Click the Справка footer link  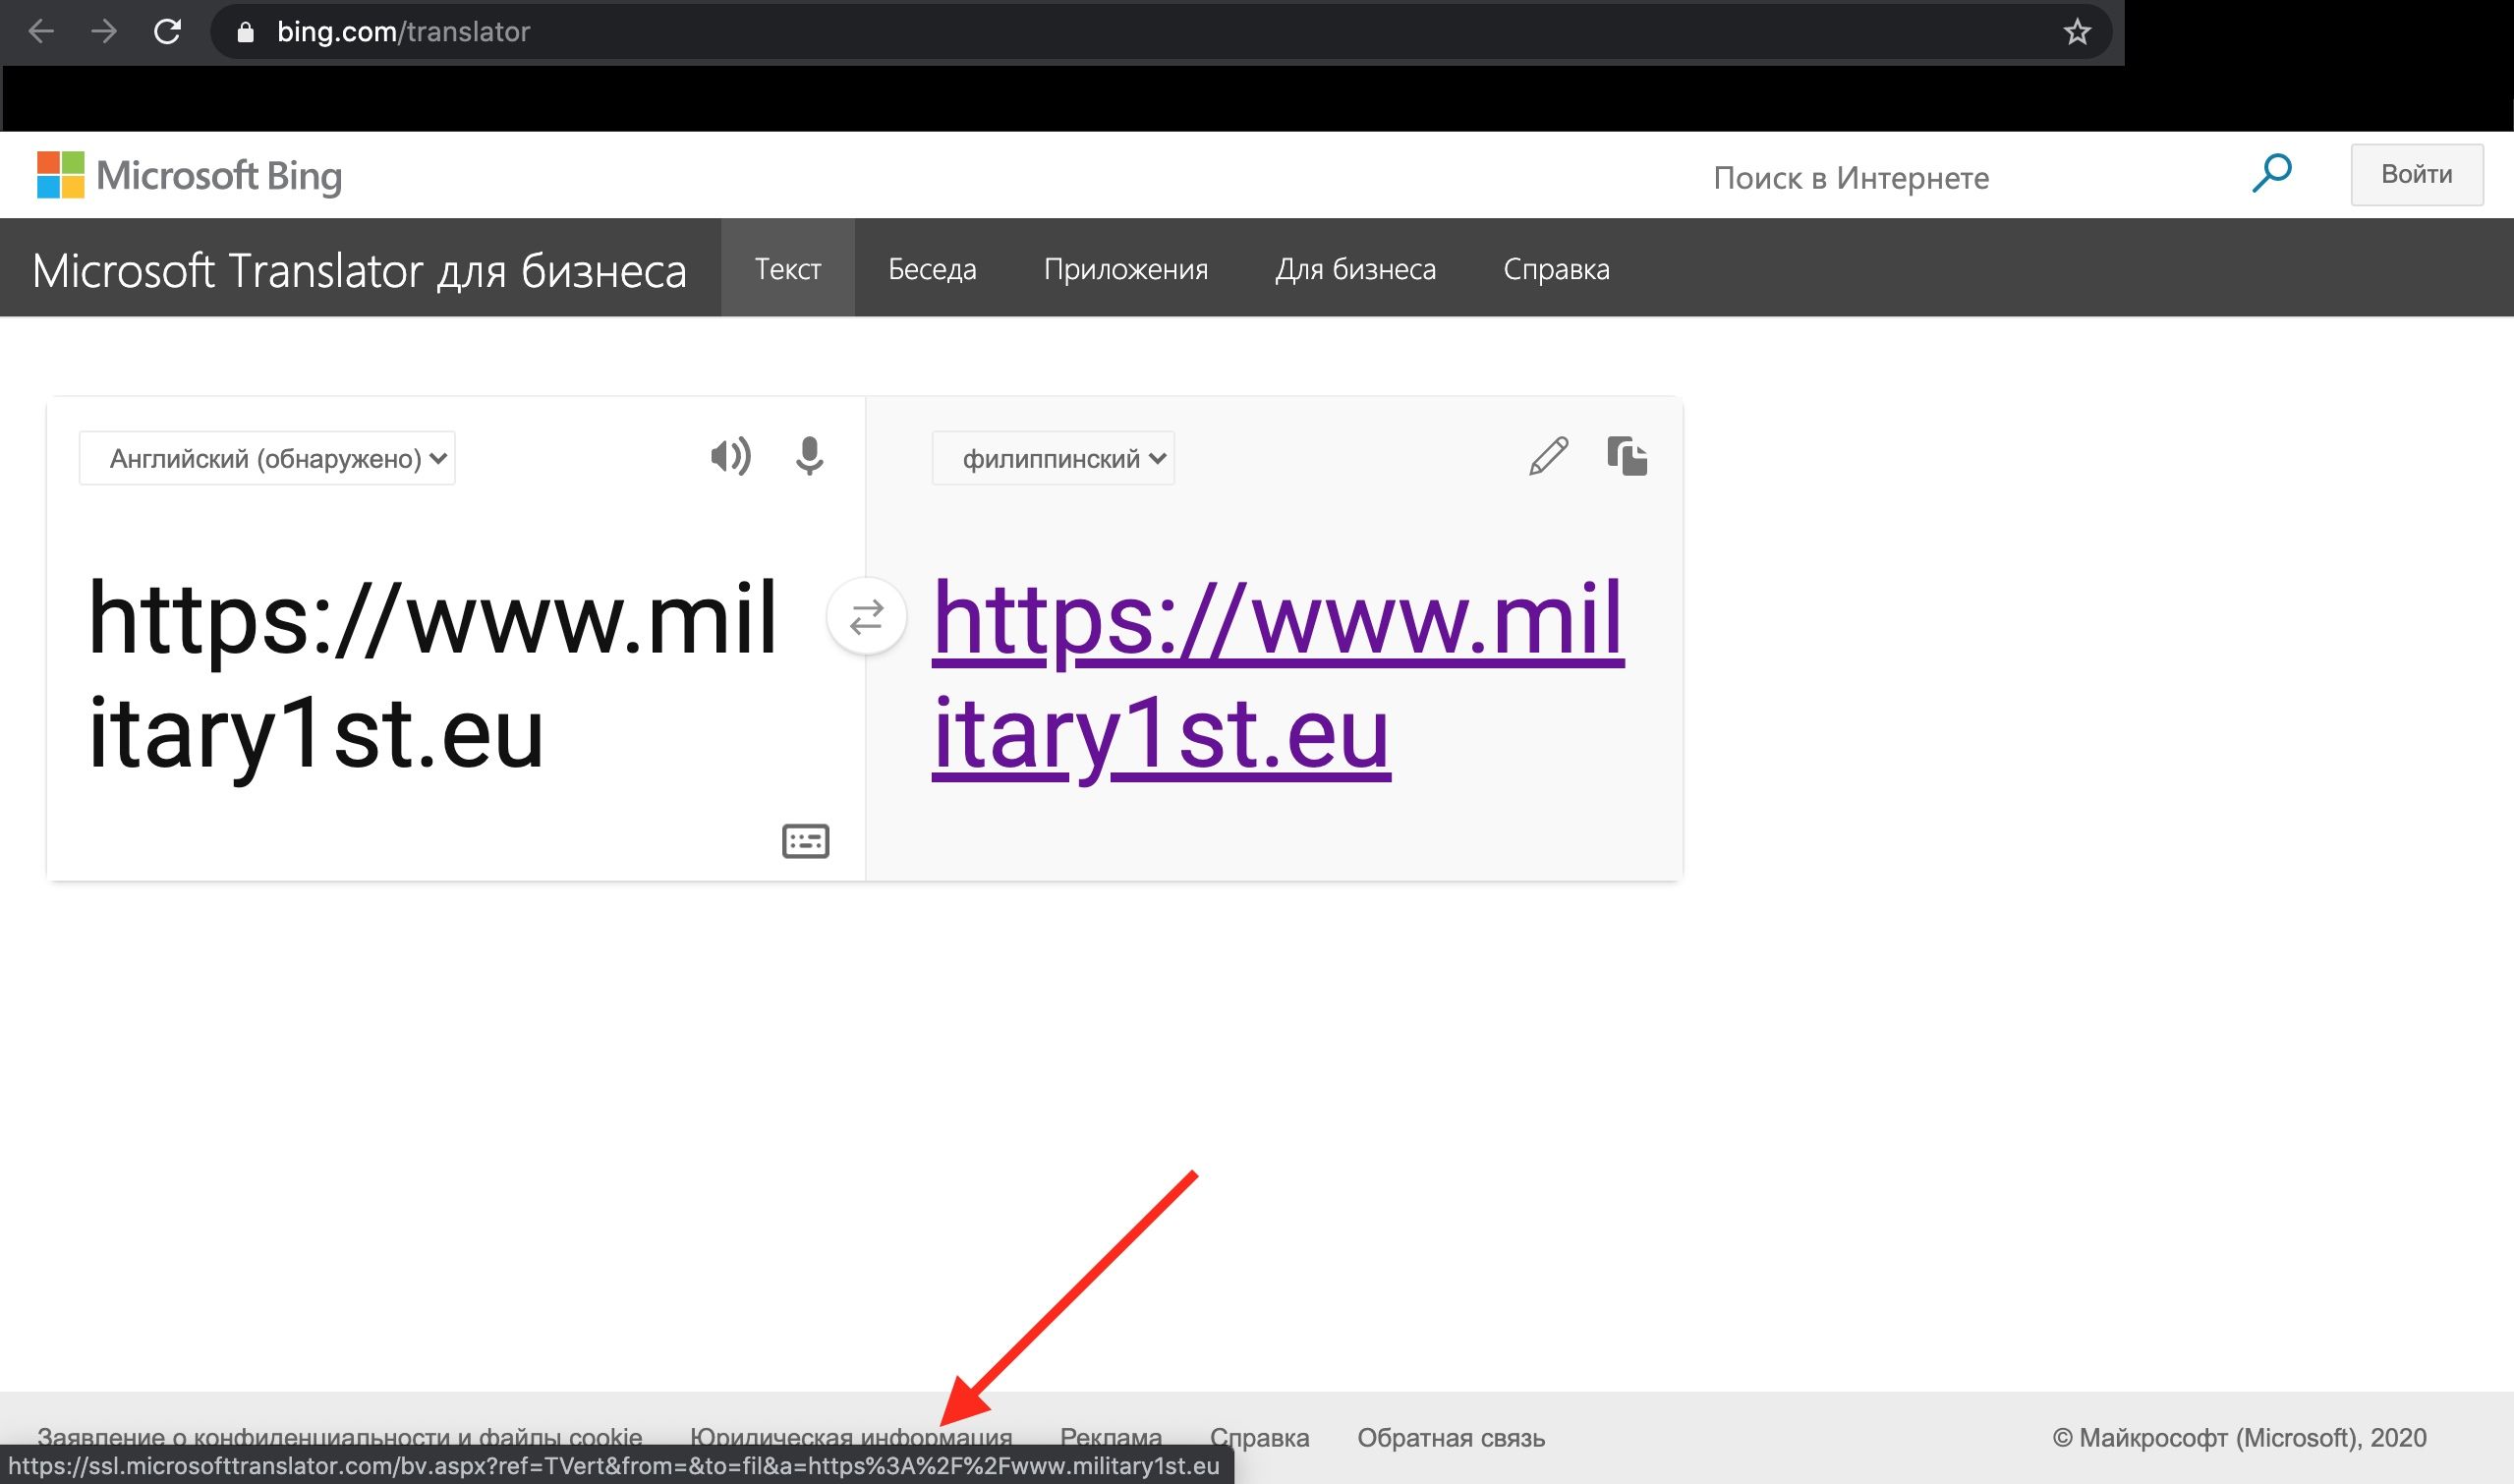(1259, 1437)
